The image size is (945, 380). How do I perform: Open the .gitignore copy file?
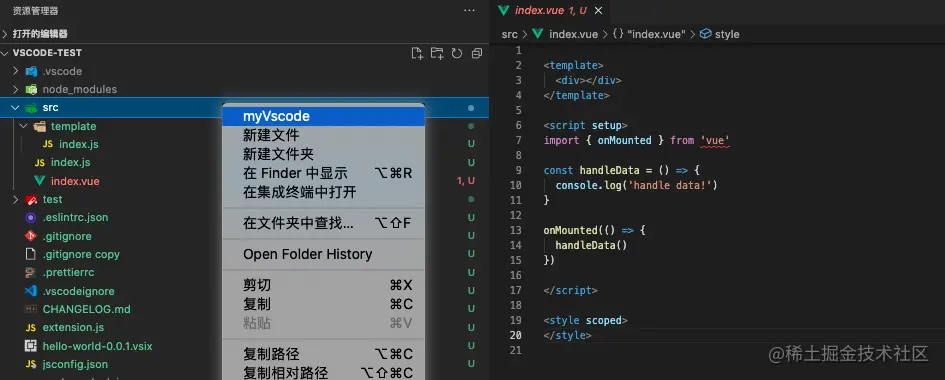point(81,254)
